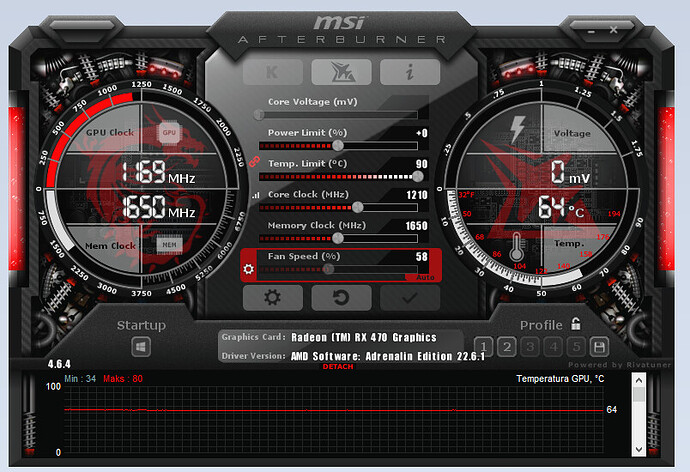Toggle the power/temp link chain icon

(254, 161)
